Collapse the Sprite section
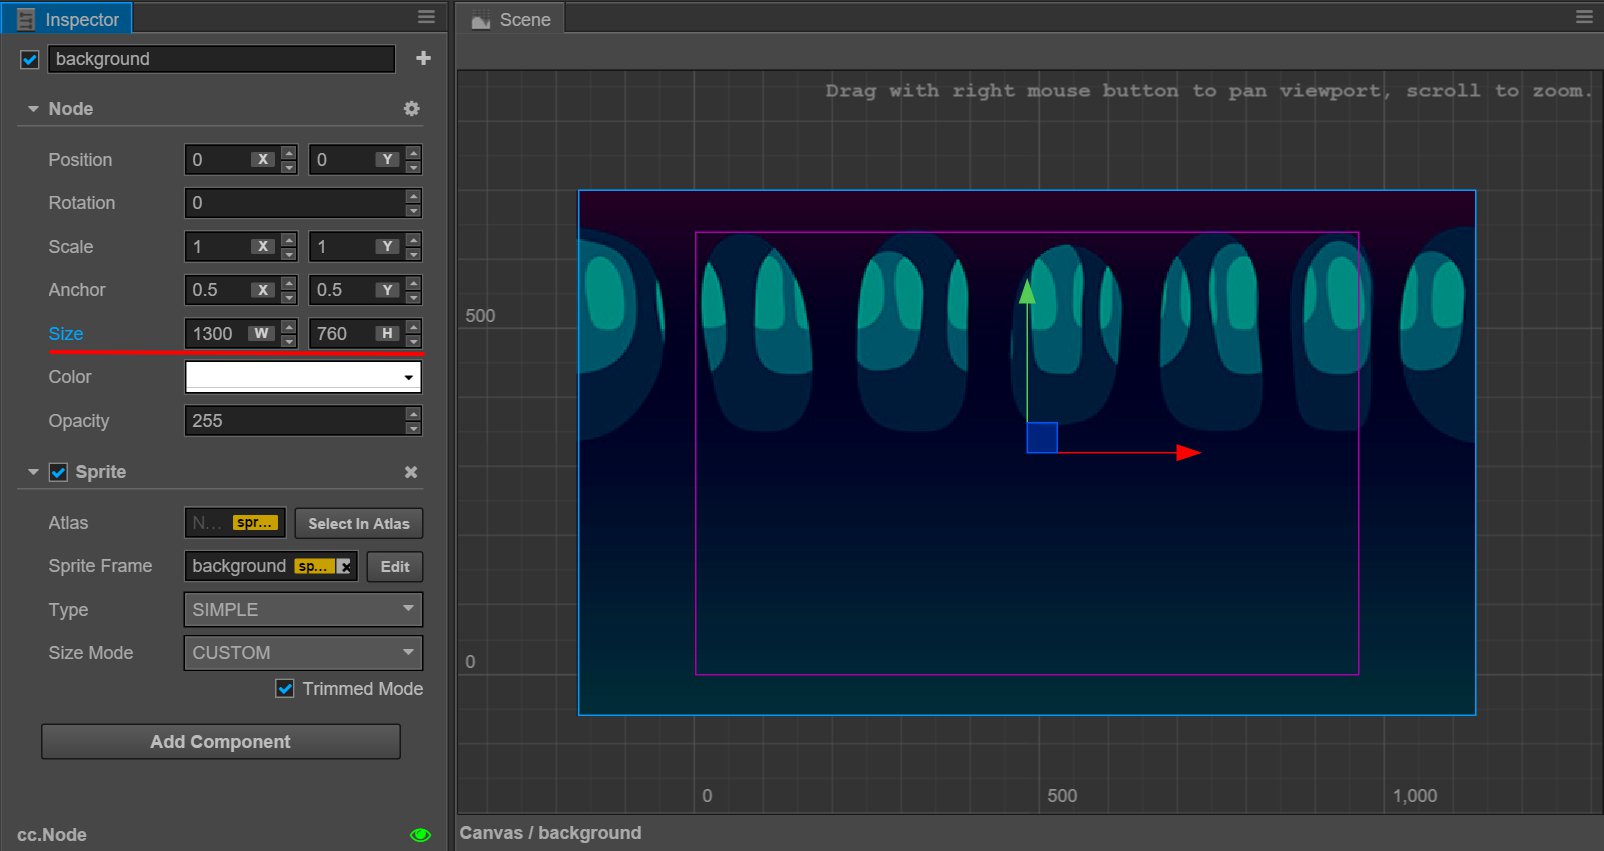The width and height of the screenshot is (1604, 851). pyautogui.click(x=33, y=472)
